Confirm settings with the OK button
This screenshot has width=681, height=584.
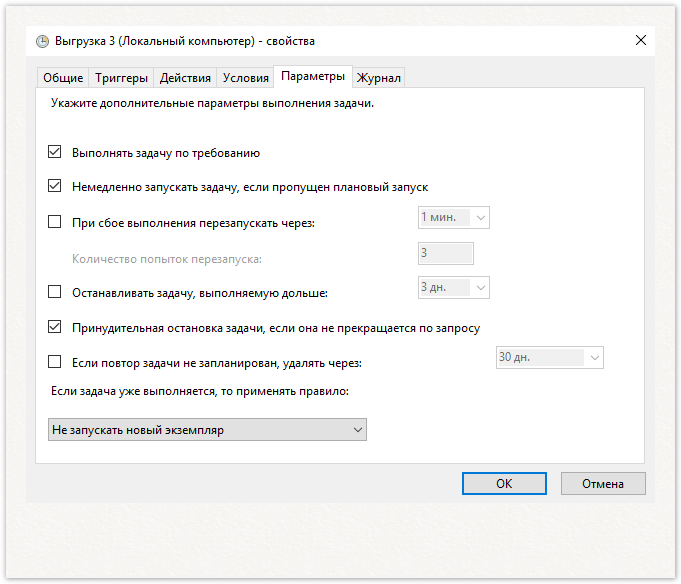504,483
